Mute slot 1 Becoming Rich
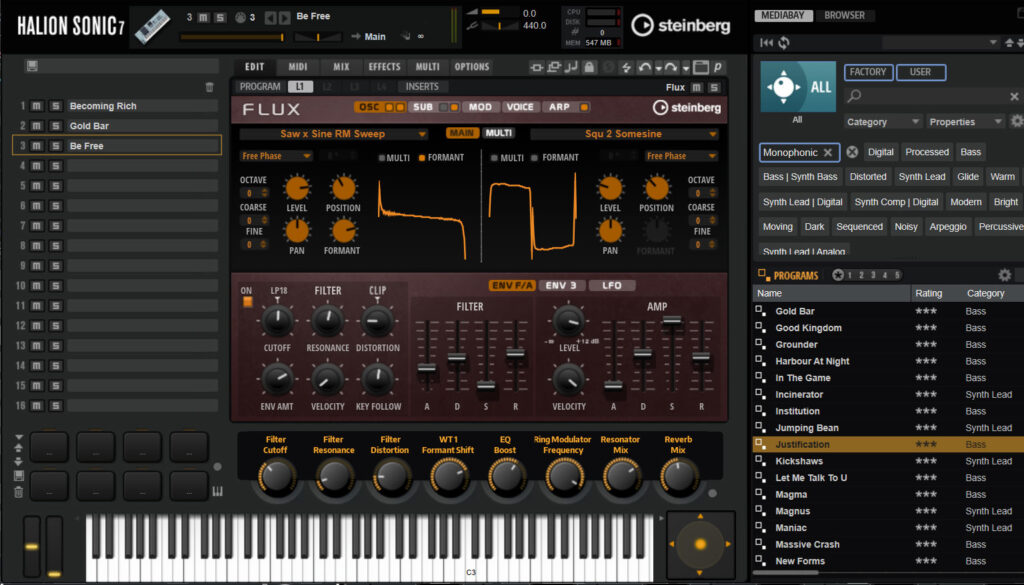 pyautogui.click(x=36, y=106)
